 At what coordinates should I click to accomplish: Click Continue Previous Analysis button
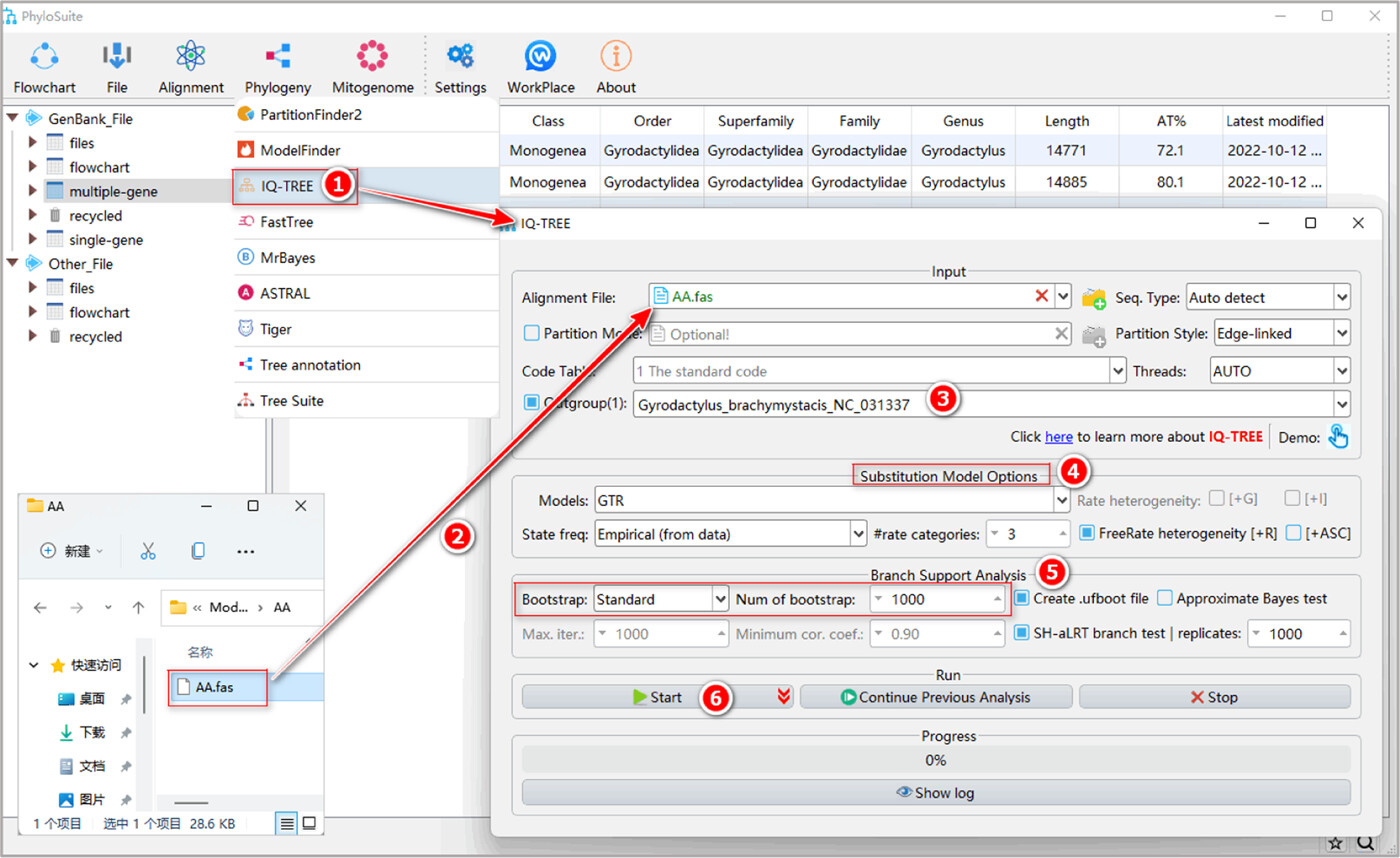tap(935, 697)
